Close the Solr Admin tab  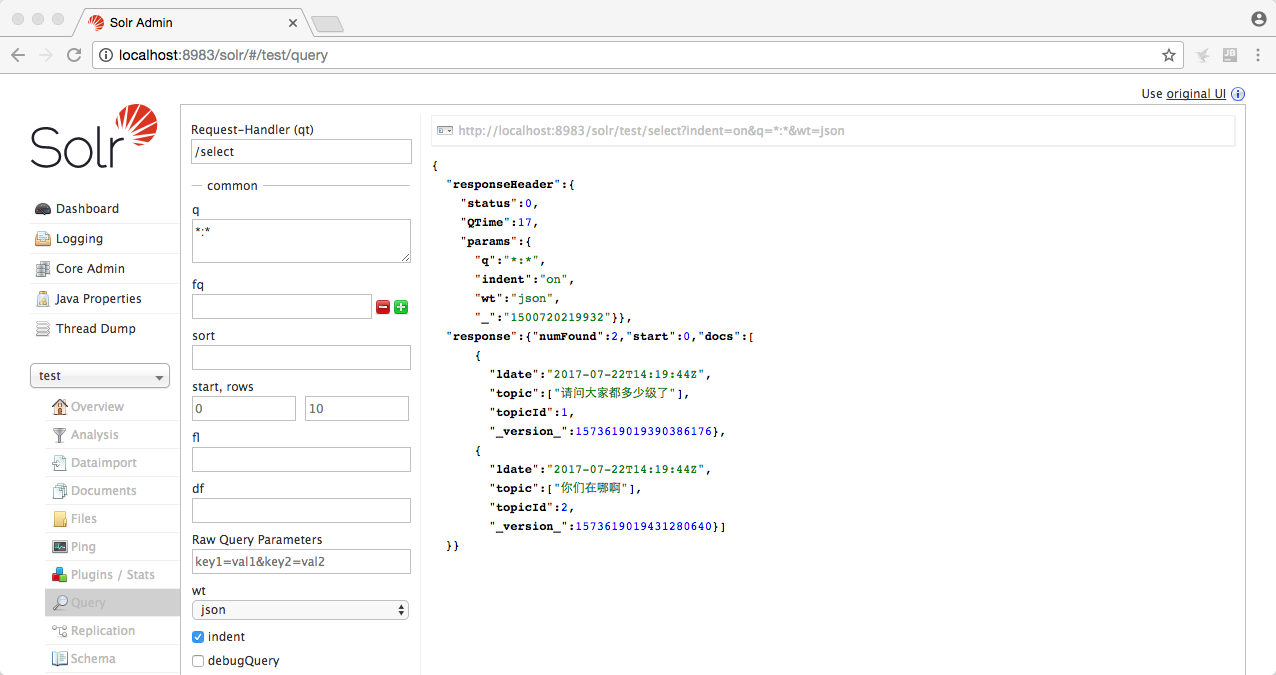point(293,23)
